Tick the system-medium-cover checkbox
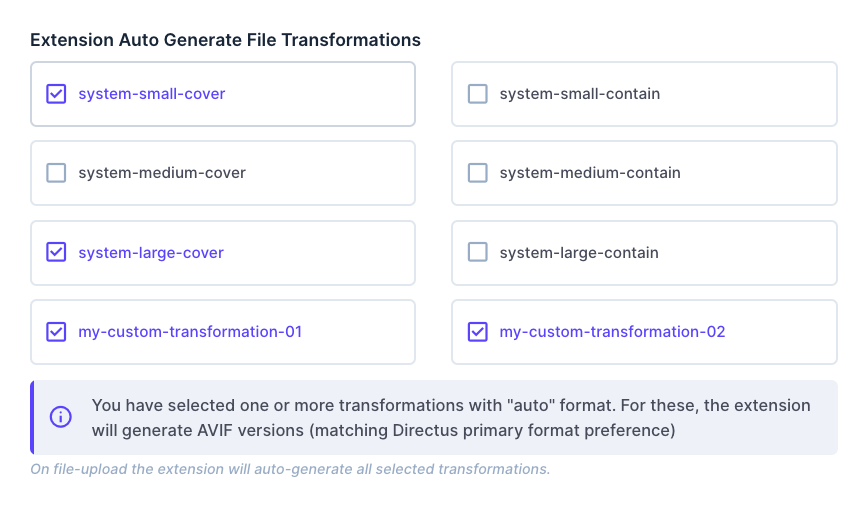 [57, 173]
